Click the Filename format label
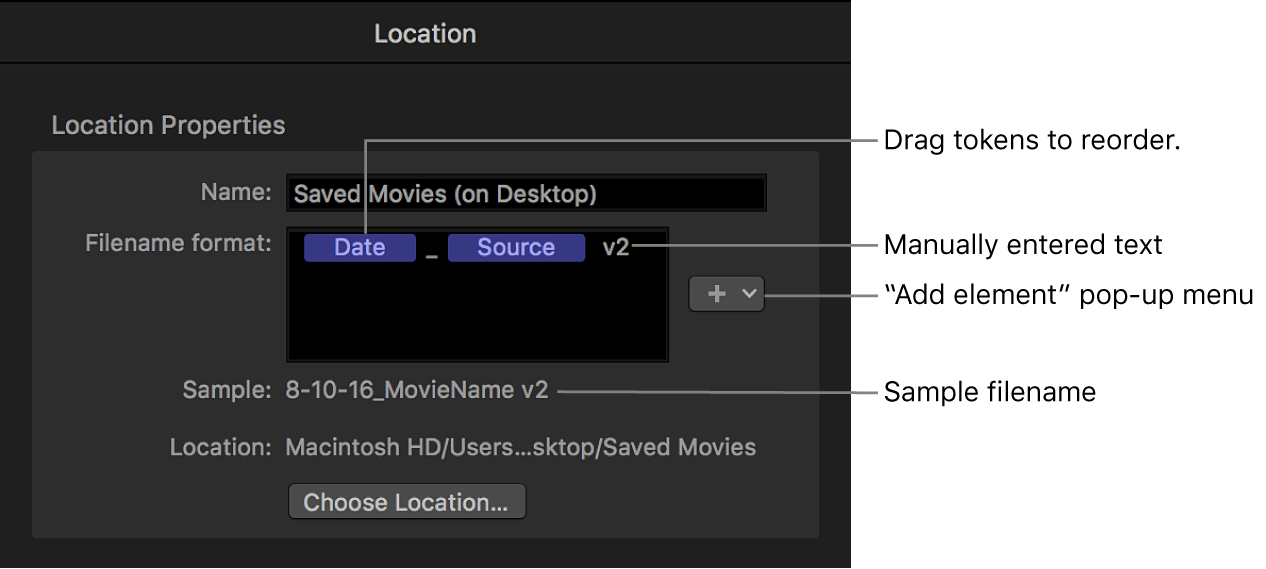Viewport: 1266px width, 569px height. click(178, 243)
